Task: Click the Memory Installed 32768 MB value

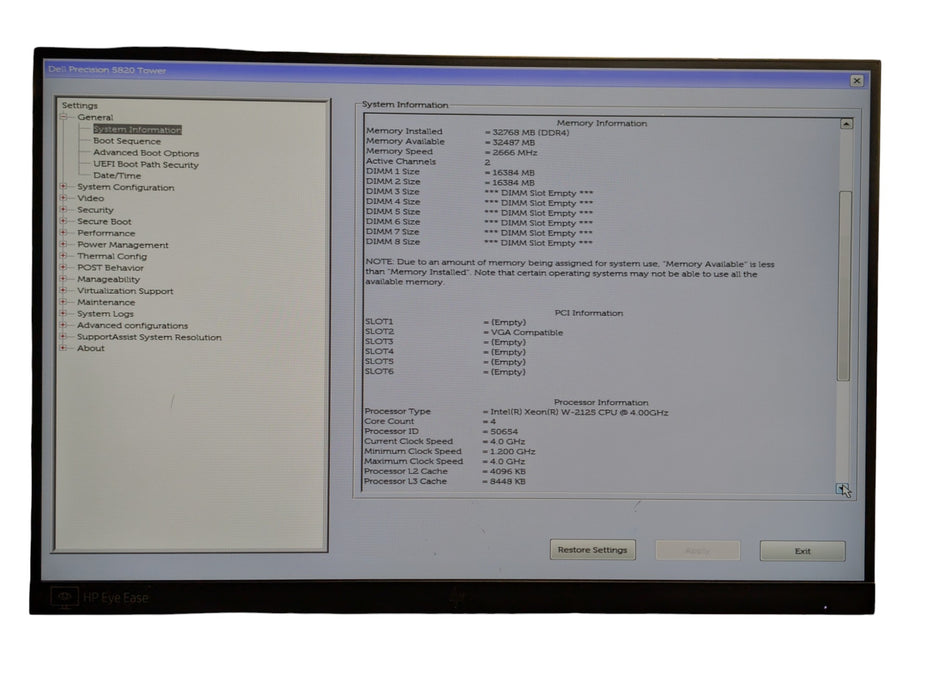Action: tap(527, 132)
